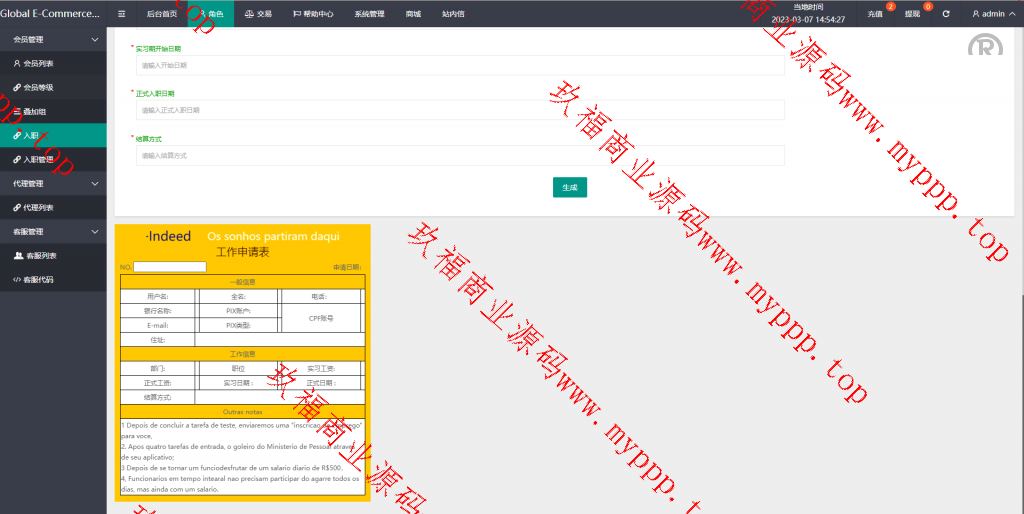The image size is (1024, 514).
Task: Click the 结算方式 input field
Action: point(460,156)
